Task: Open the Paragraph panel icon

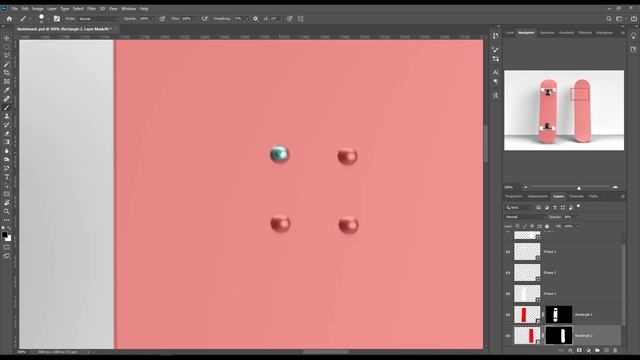Action: pyautogui.click(x=495, y=81)
